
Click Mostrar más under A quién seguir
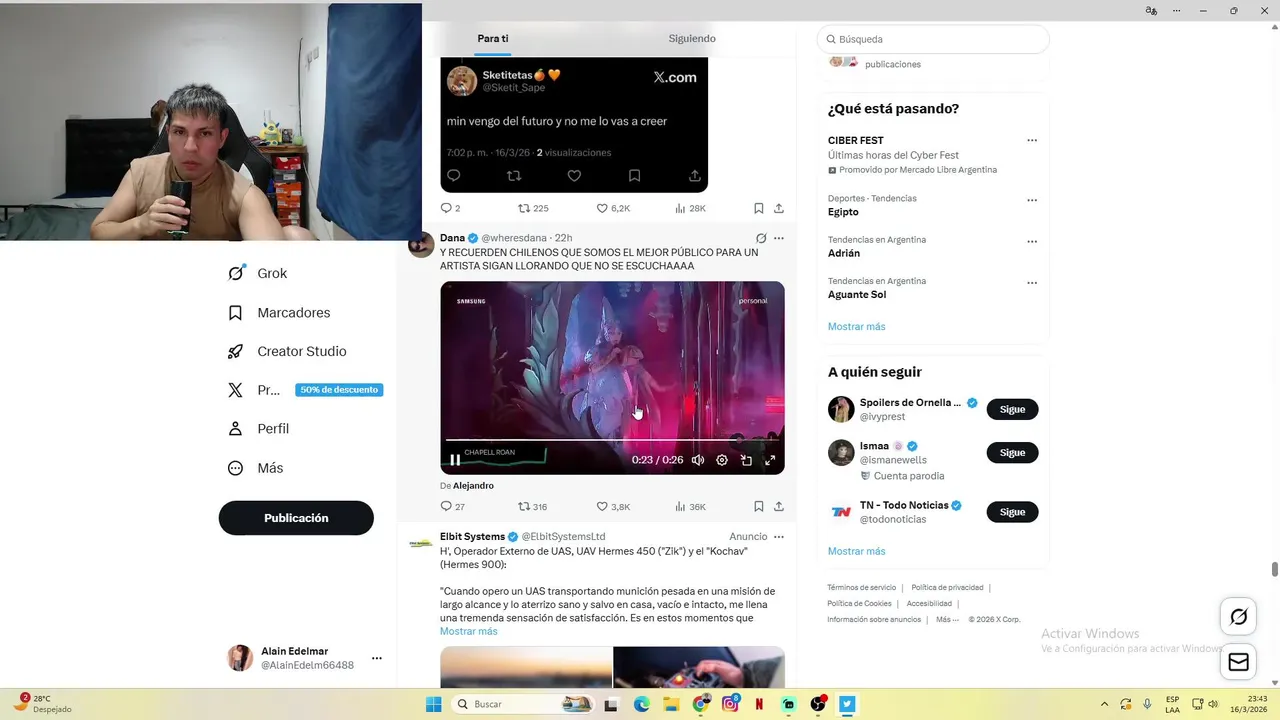click(856, 551)
